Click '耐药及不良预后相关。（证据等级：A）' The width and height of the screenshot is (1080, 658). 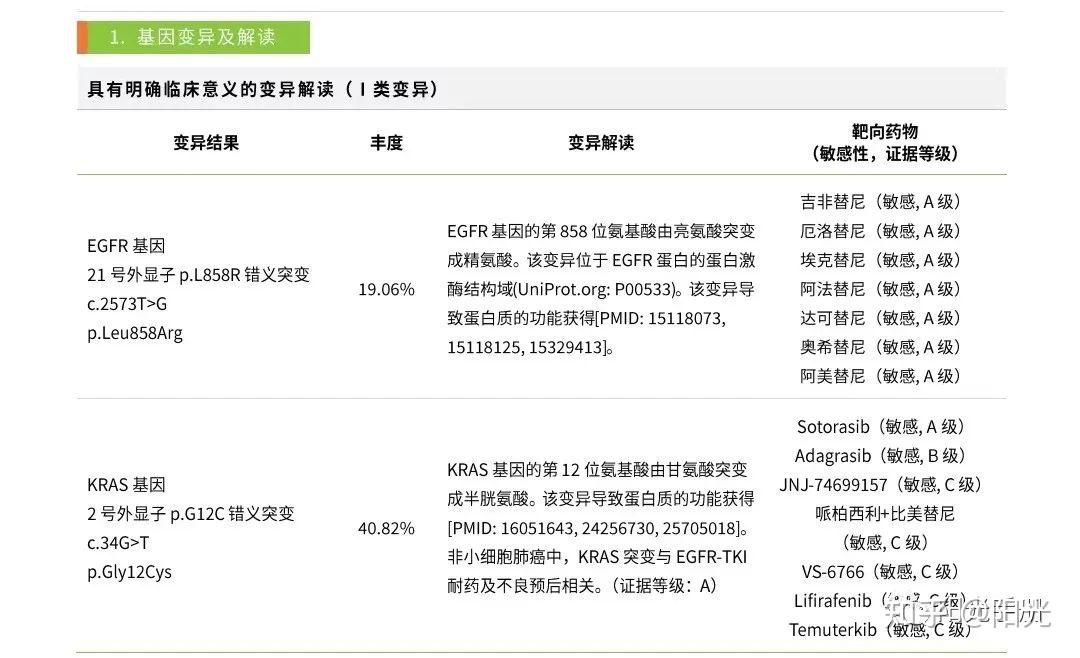pyautogui.click(x=583, y=586)
